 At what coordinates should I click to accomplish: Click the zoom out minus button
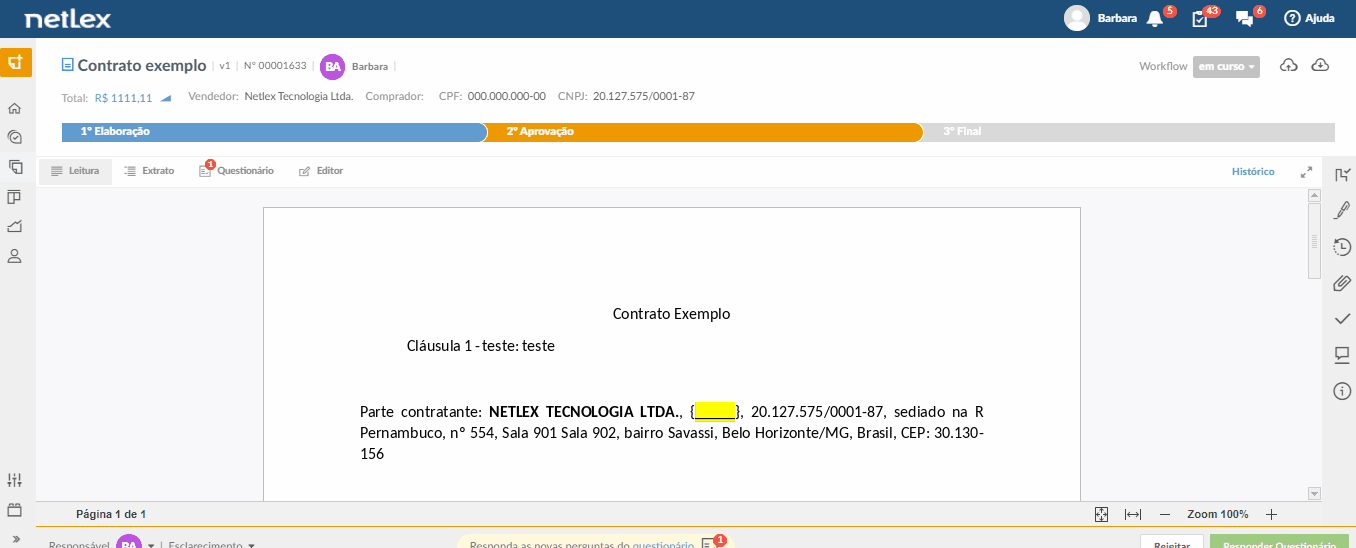1165,514
